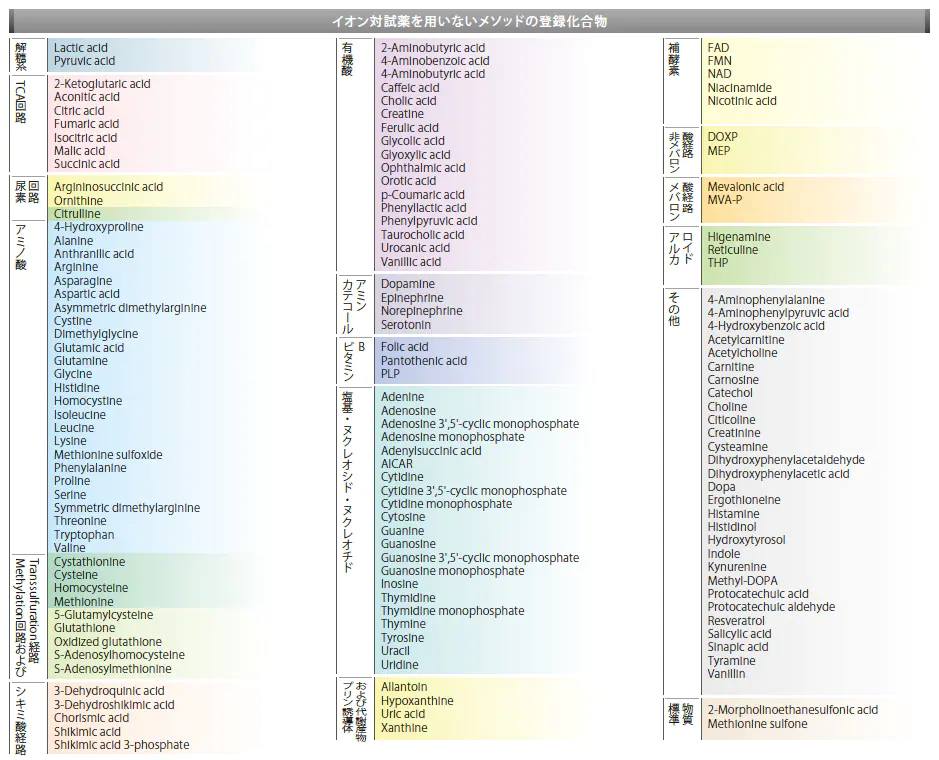Click Shikimic acid 3-phosphate
This screenshot has height=760, width=939.
click(x=122, y=745)
